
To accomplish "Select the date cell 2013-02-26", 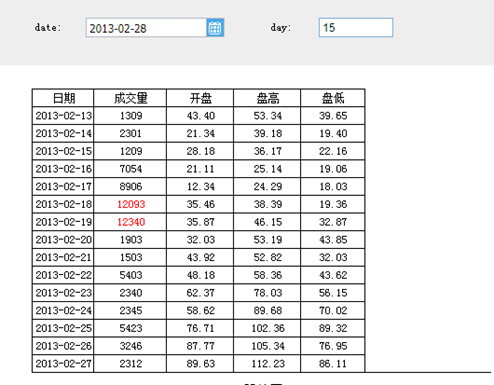I will (x=63, y=346).
